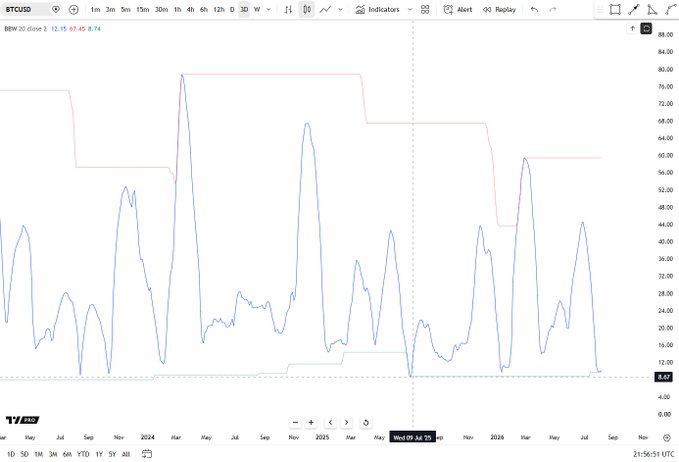Switch to the 1m timeframe
The height and width of the screenshot is (462, 679).
pos(95,10)
